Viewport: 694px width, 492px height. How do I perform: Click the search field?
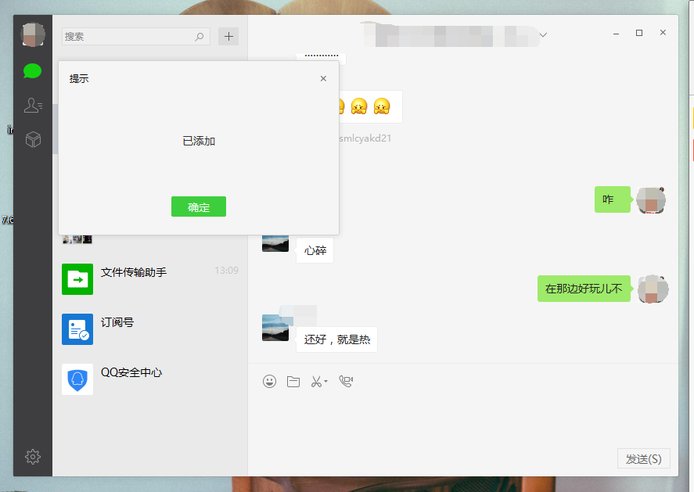point(136,36)
